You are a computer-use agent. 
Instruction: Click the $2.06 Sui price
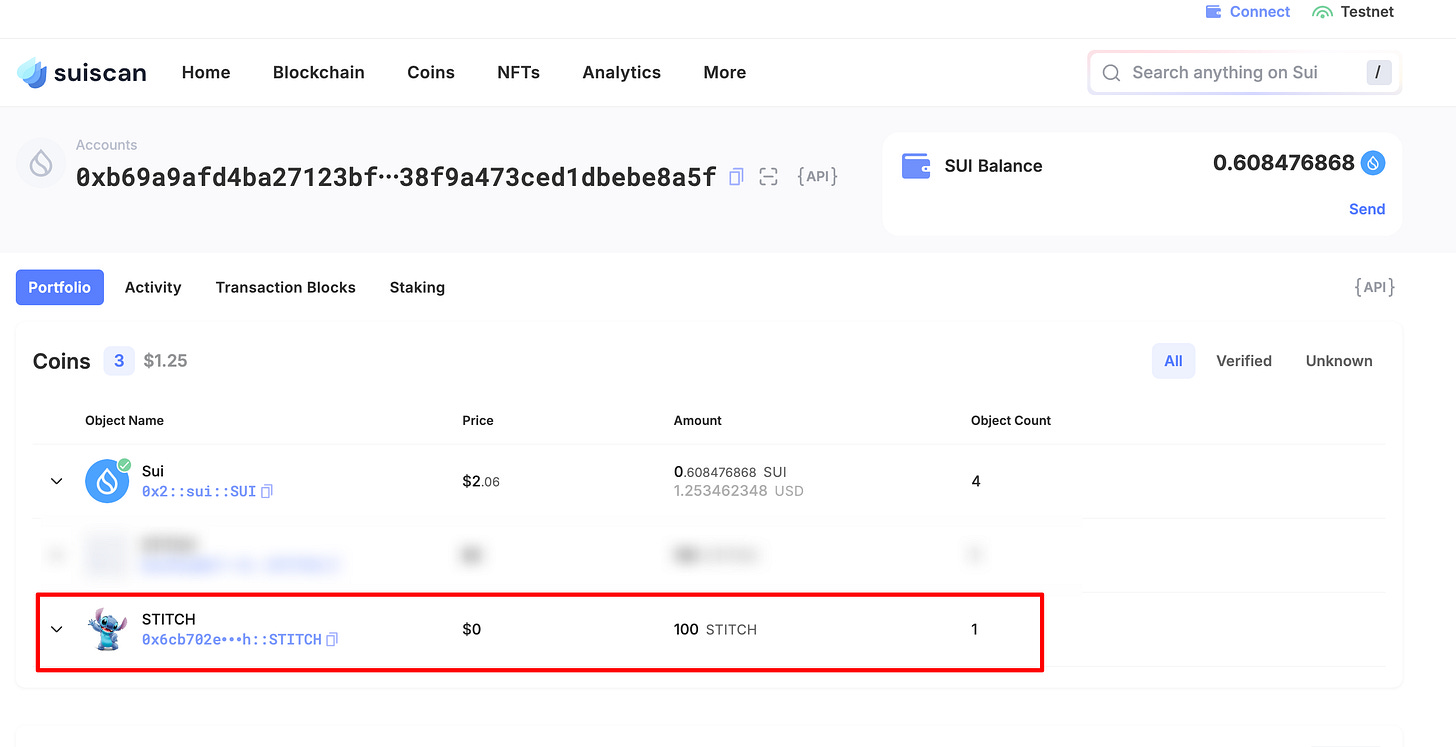point(481,481)
